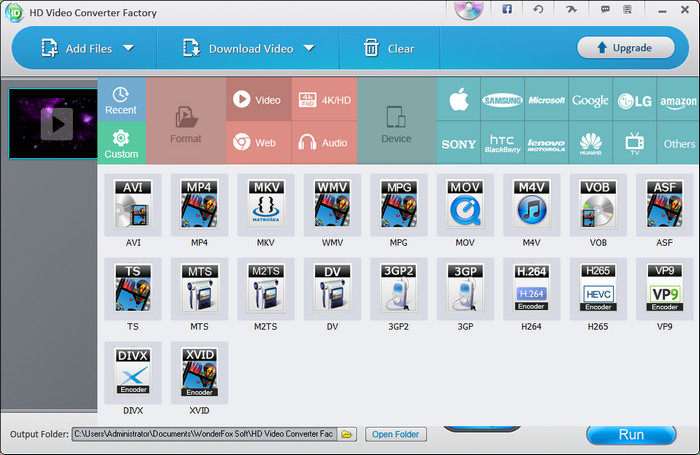The image size is (700, 455).
Task: Select H265 HEVC encoder
Action: [x=598, y=289]
